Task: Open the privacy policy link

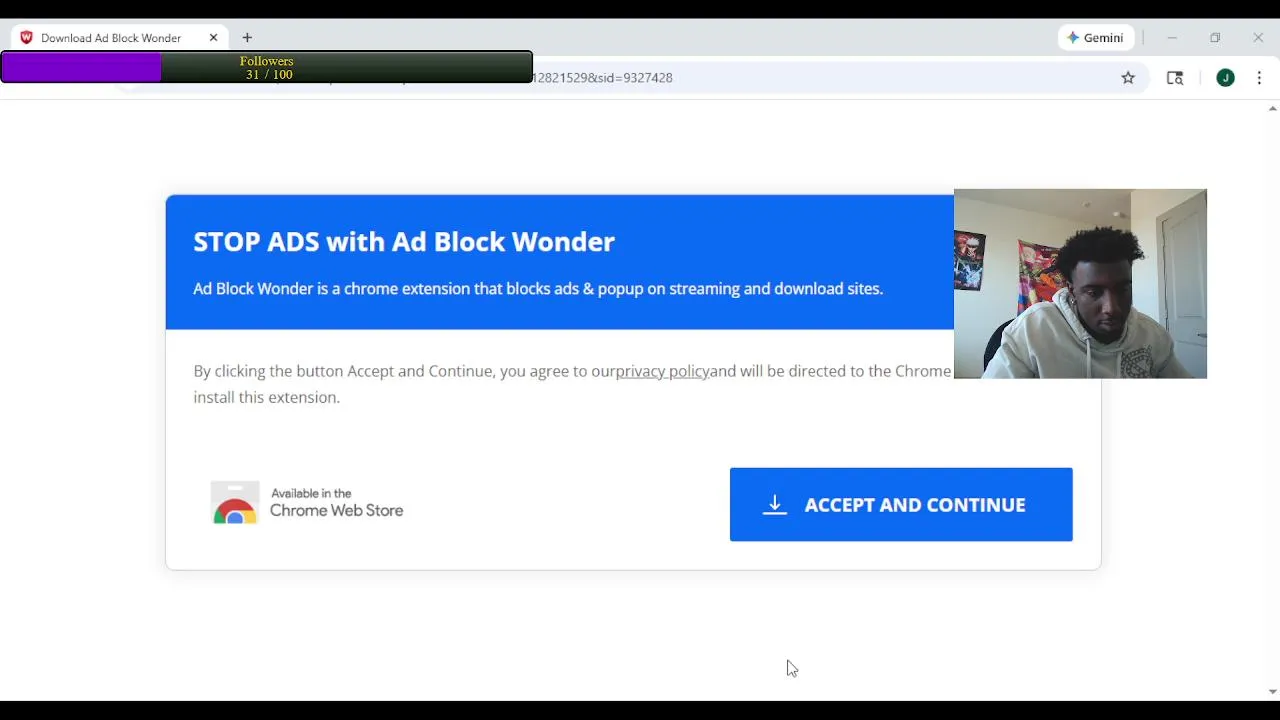Action: click(x=662, y=371)
